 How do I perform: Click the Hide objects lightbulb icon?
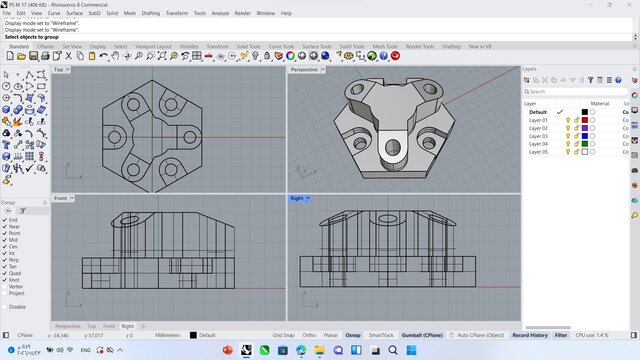pyautogui.click(x=255, y=56)
